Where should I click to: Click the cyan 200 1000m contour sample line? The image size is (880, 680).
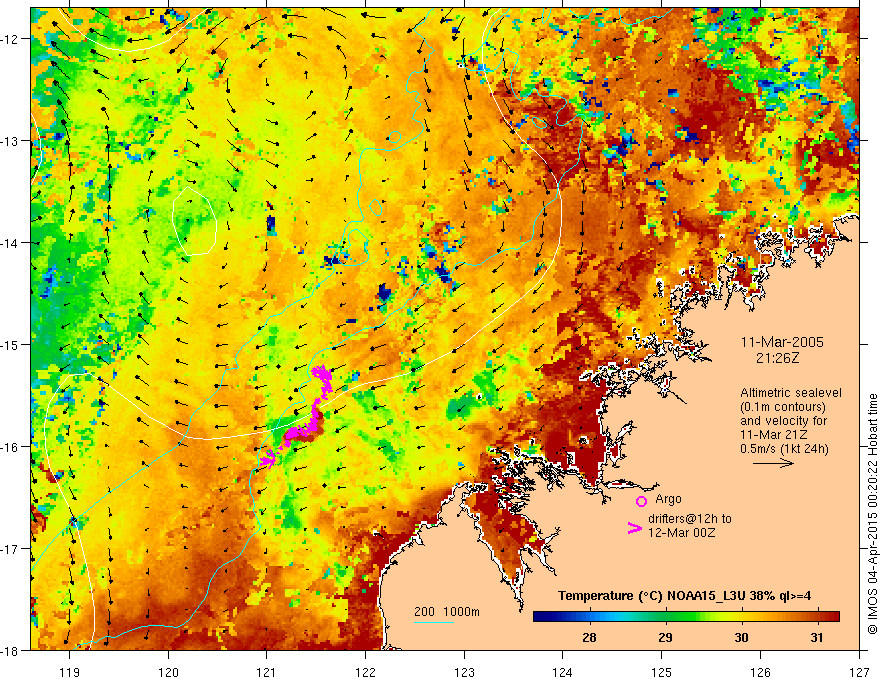(x=434, y=622)
